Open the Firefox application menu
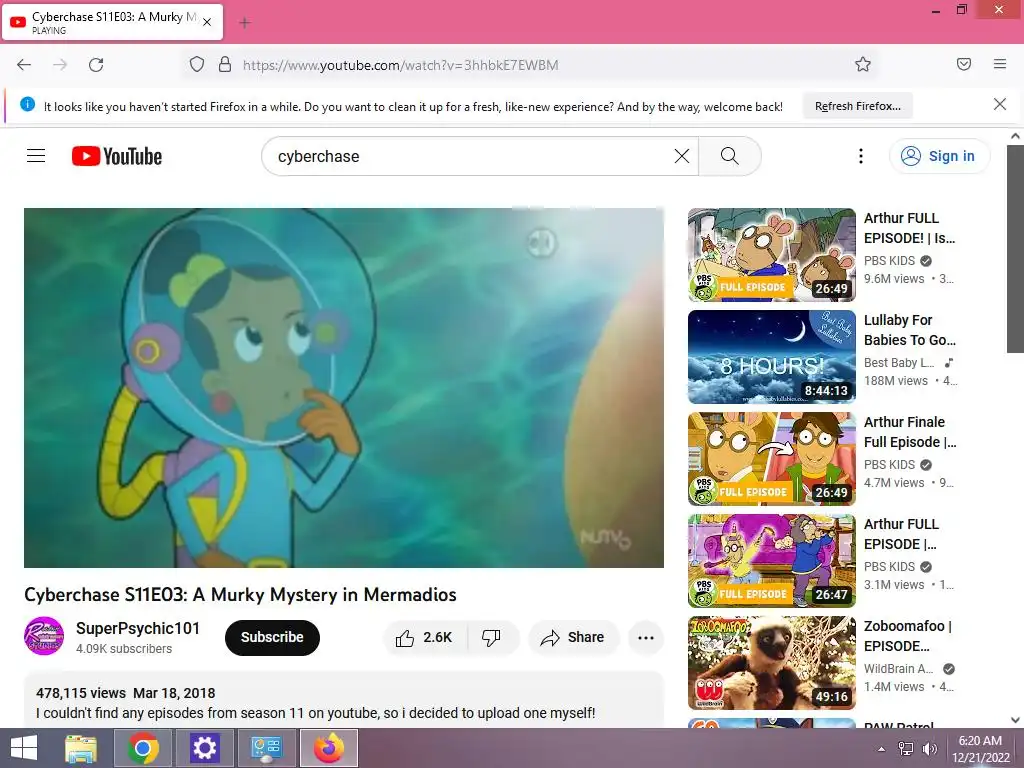 click(1000, 64)
